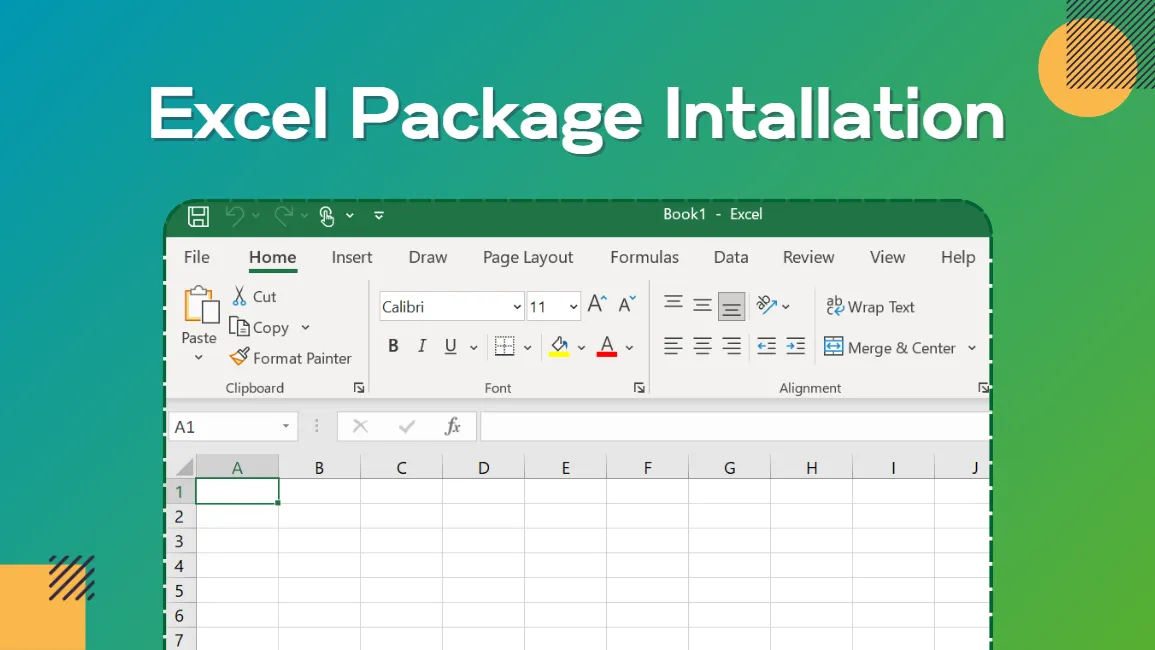This screenshot has width=1155, height=650.
Task: Click the Paste clipboard icon
Action: [x=200, y=304]
